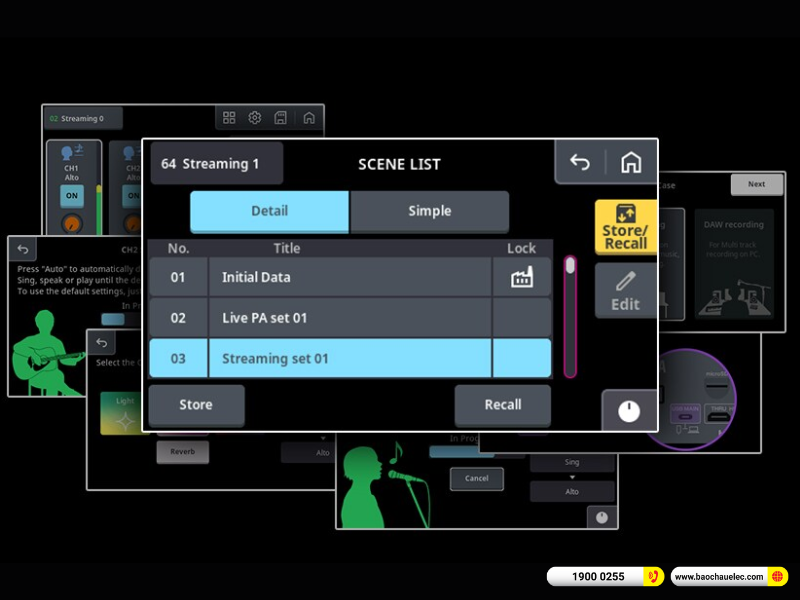Go back using the Scene List back arrow
This screenshot has width=800, height=600.
[x=580, y=163]
